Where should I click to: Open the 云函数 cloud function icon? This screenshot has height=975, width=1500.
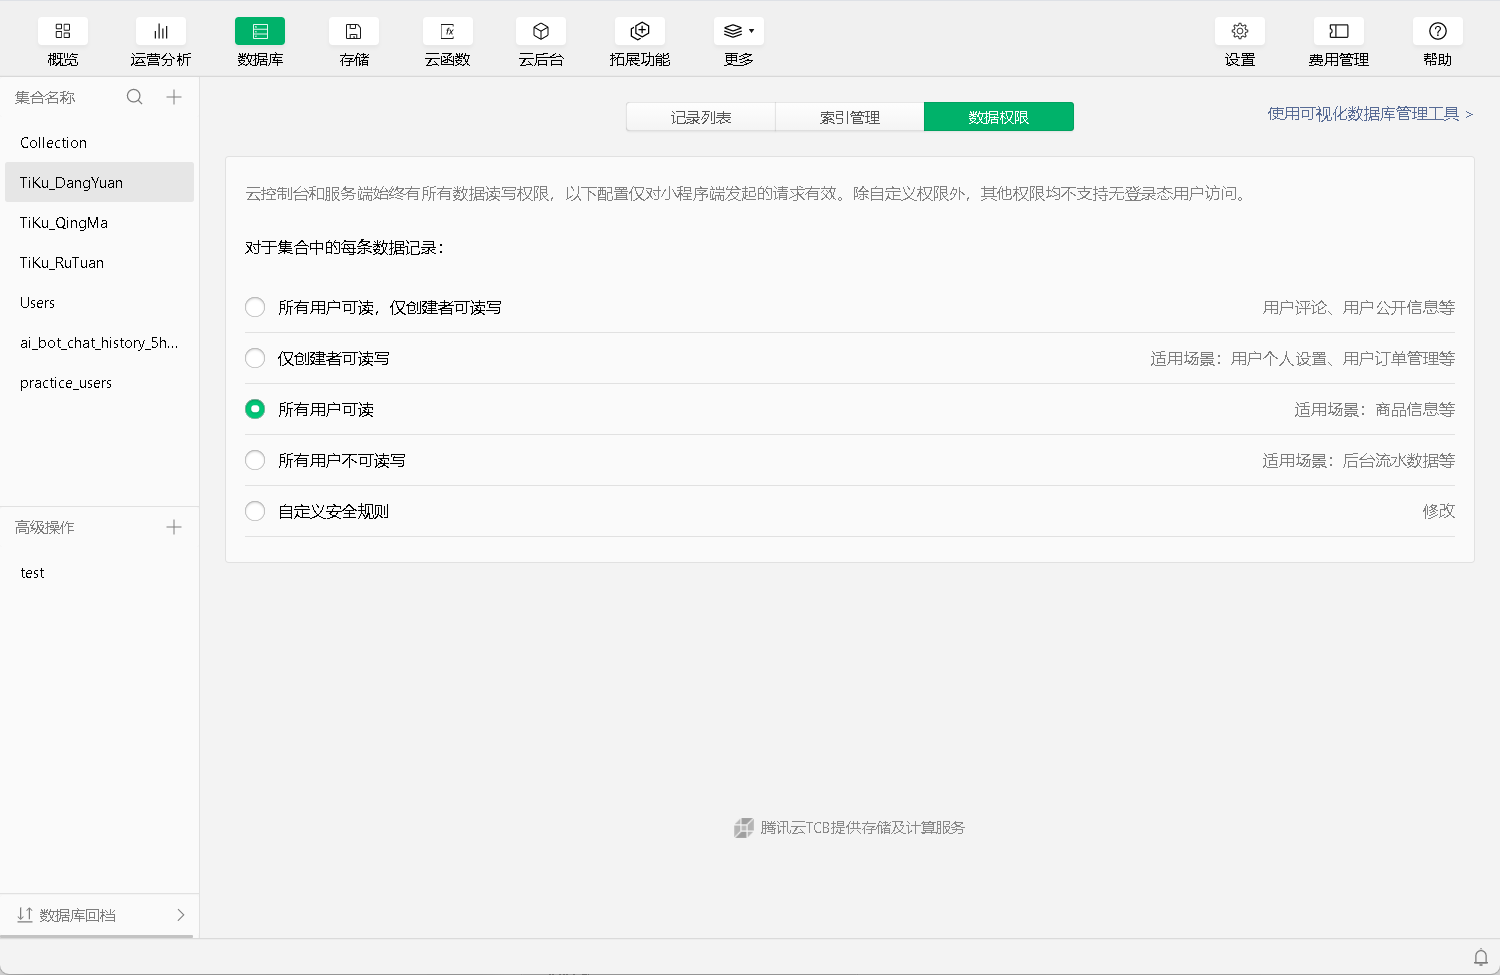pyautogui.click(x=448, y=31)
